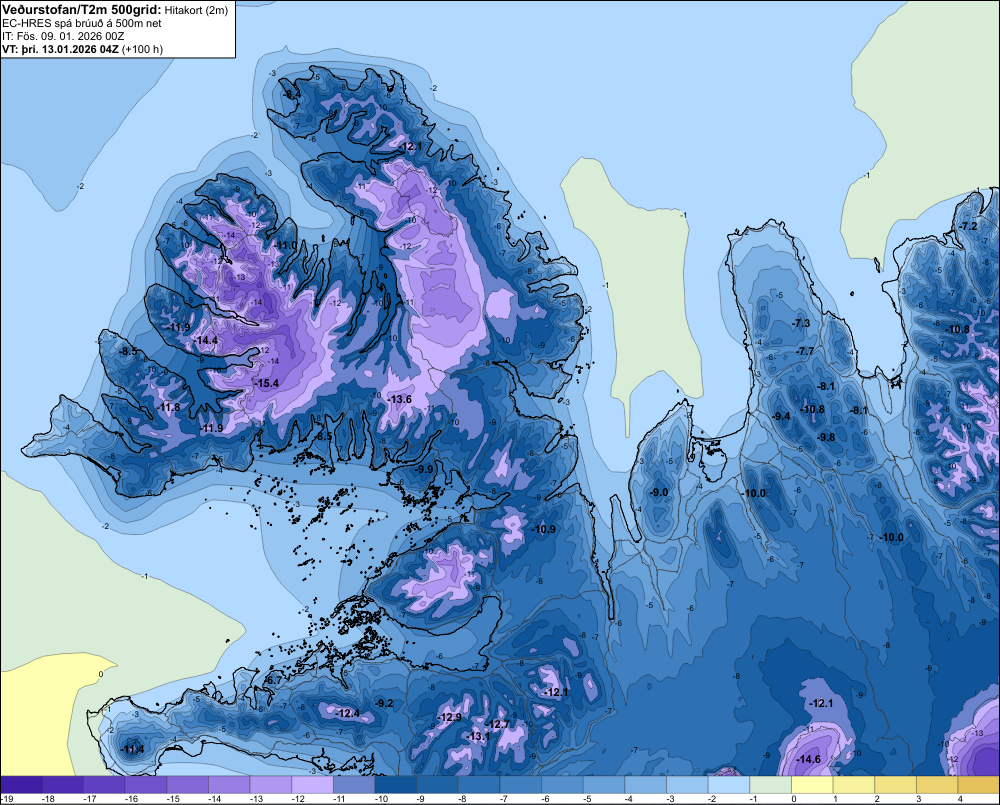Click the -12.4 temperature label
Screen dimensions: 1000x805
pyautogui.click(x=348, y=713)
